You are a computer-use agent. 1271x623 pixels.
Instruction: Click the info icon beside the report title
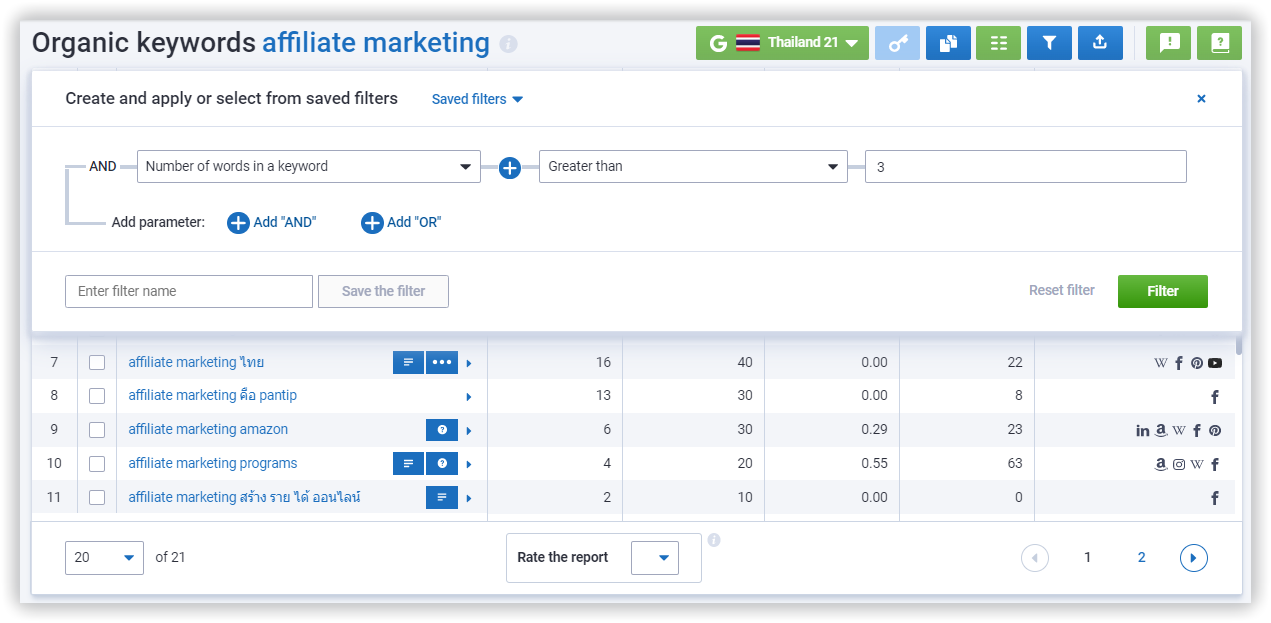pos(509,44)
